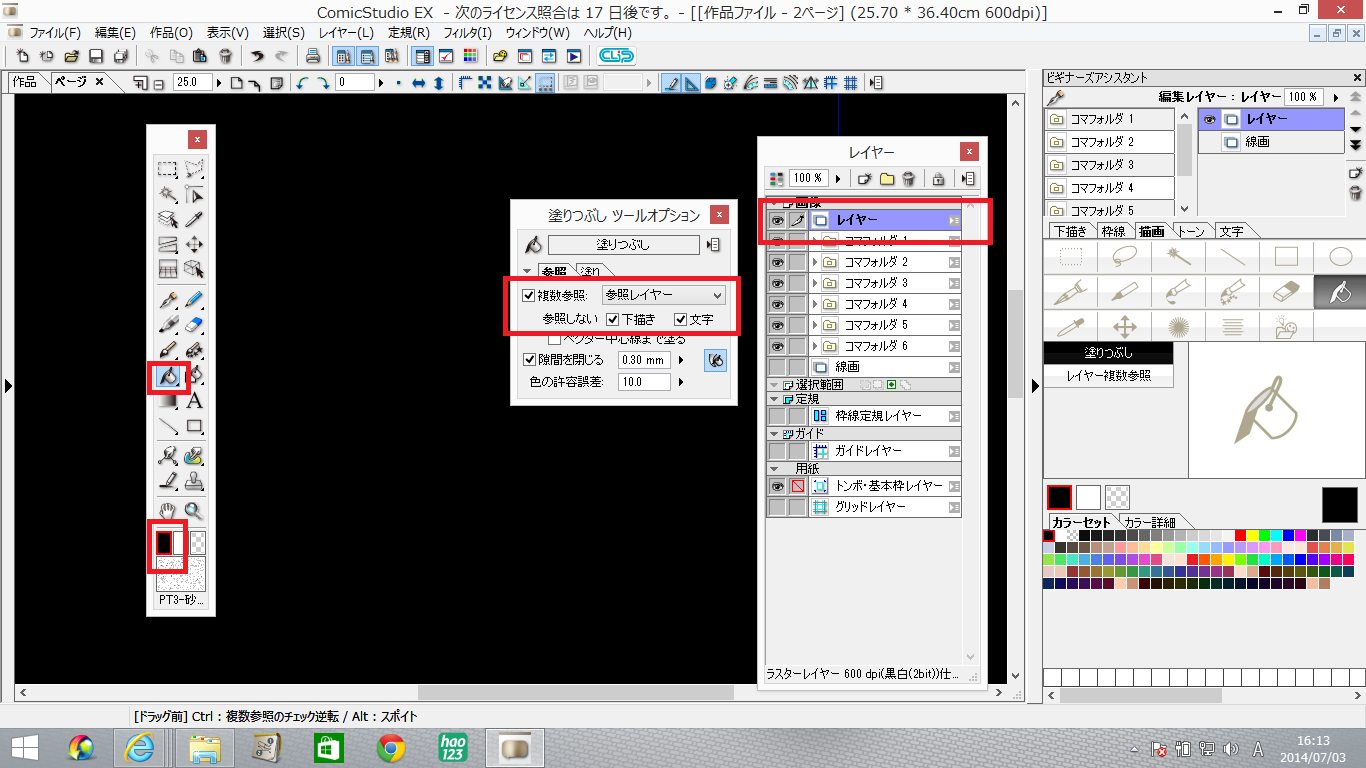Viewport: 1366px width, 768px height.
Task: Collapse the 選択範囲 section in Layer panel
Action: click(x=774, y=385)
